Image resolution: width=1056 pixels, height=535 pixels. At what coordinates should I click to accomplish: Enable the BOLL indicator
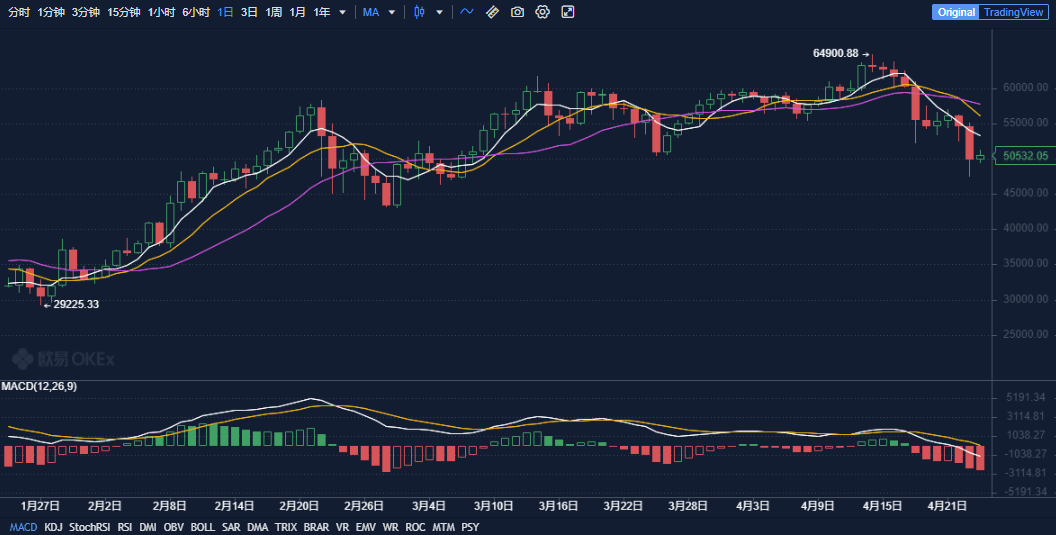pyautogui.click(x=203, y=527)
